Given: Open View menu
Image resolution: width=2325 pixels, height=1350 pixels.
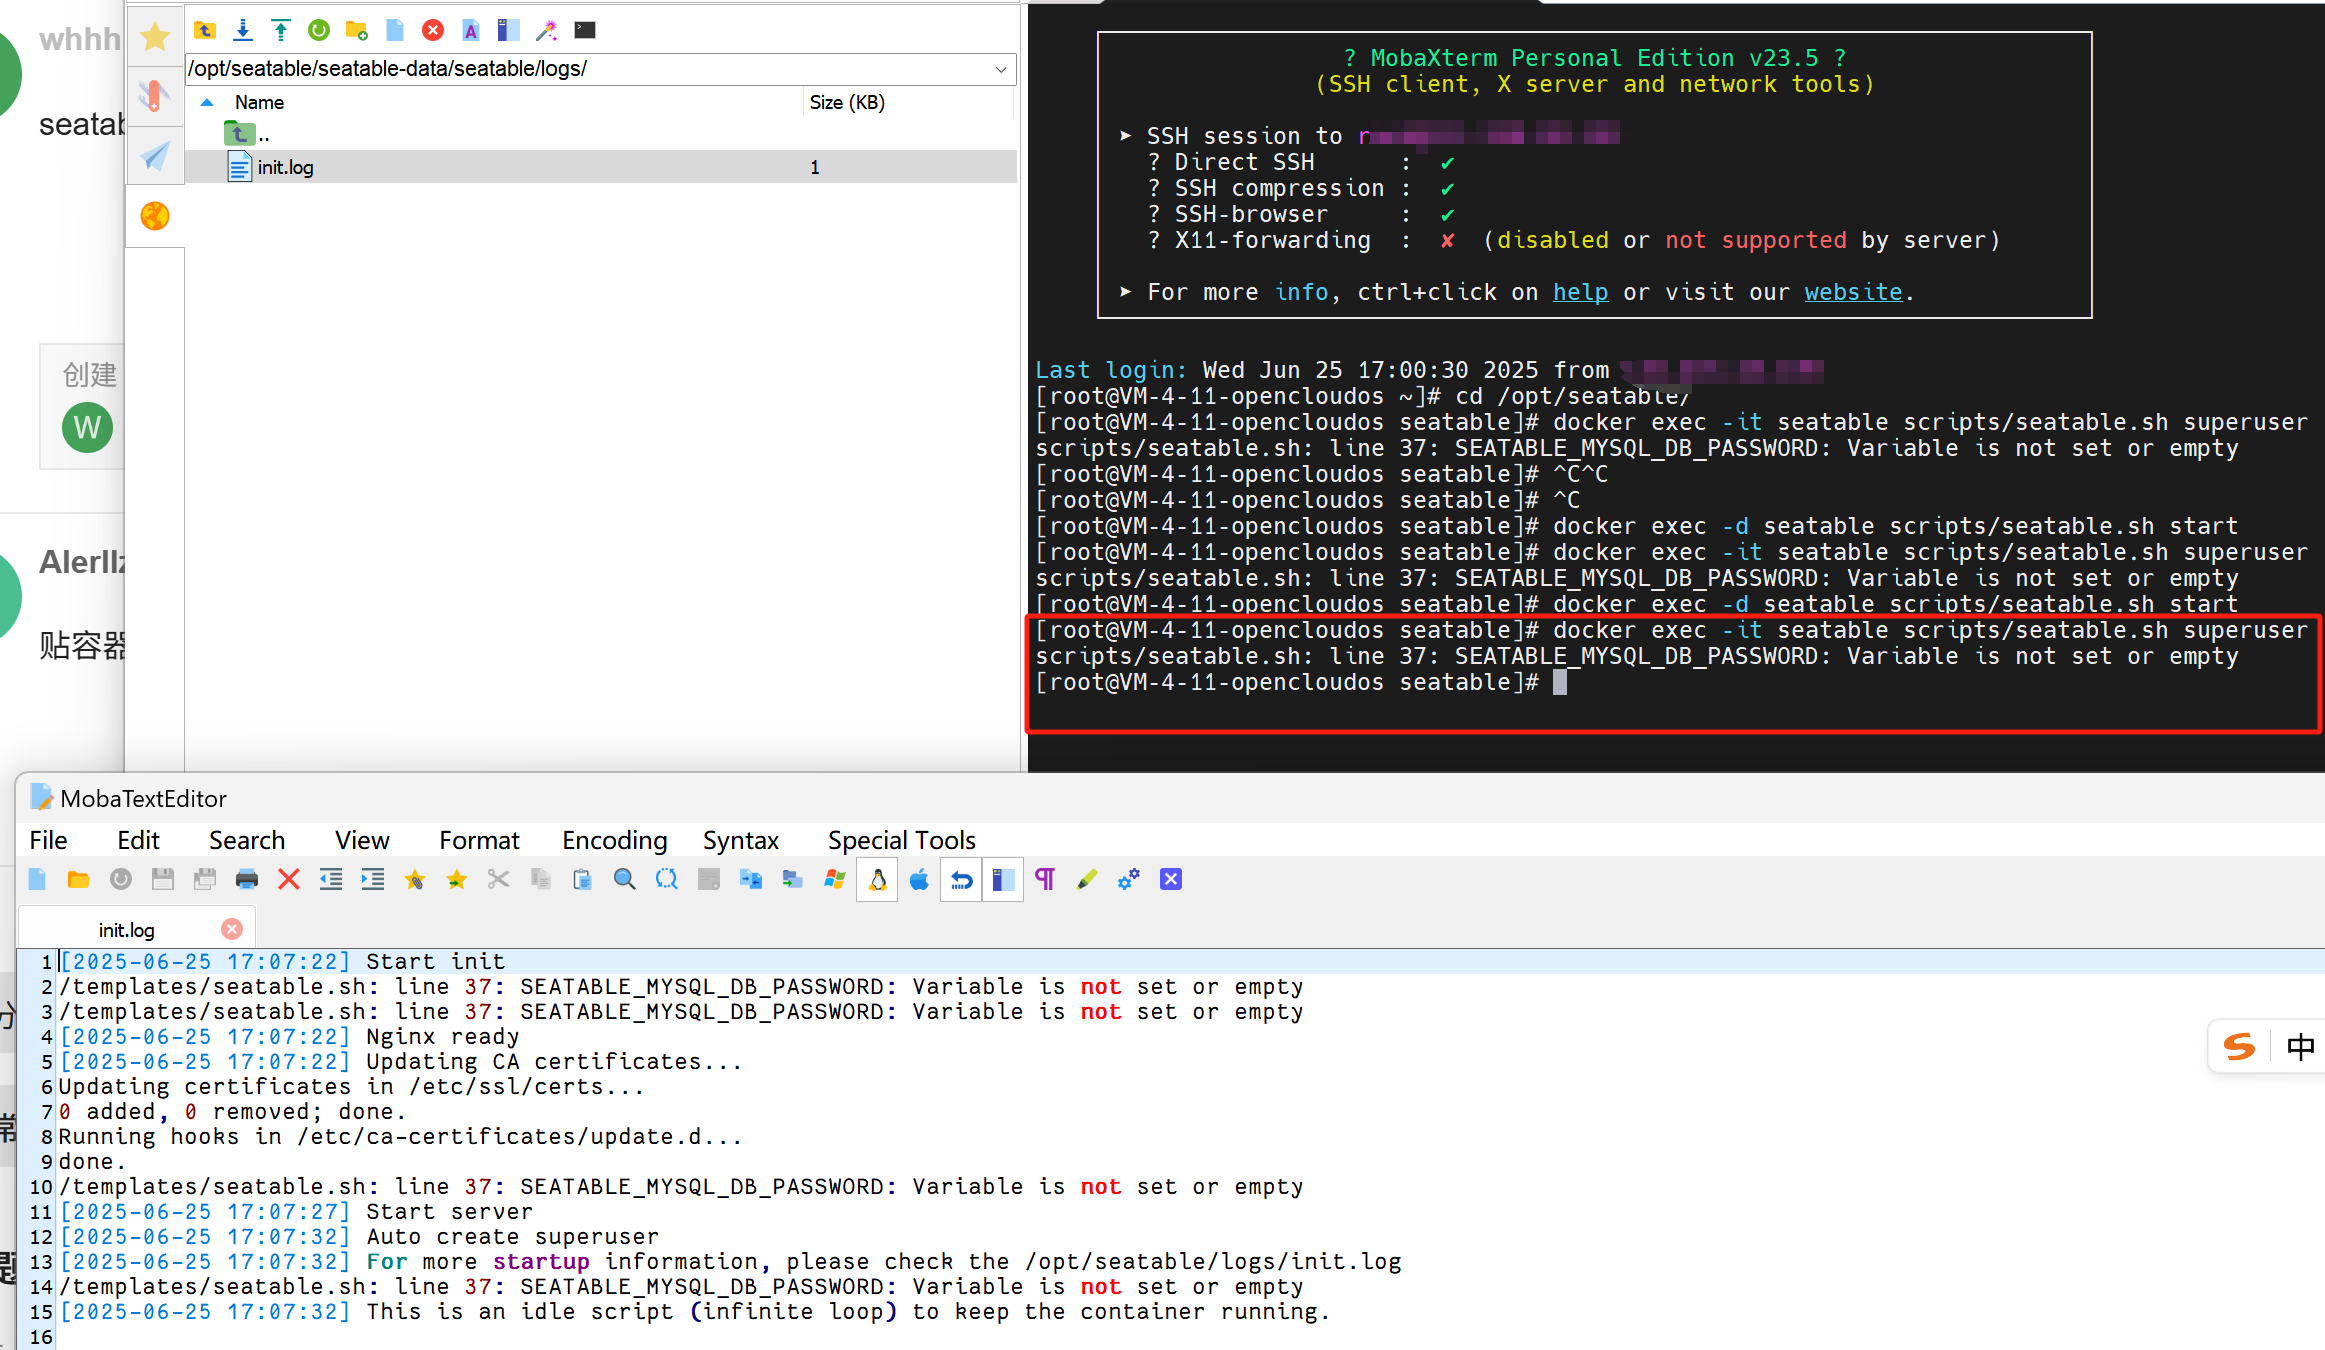Looking at the screenshot, I should 362,840.
